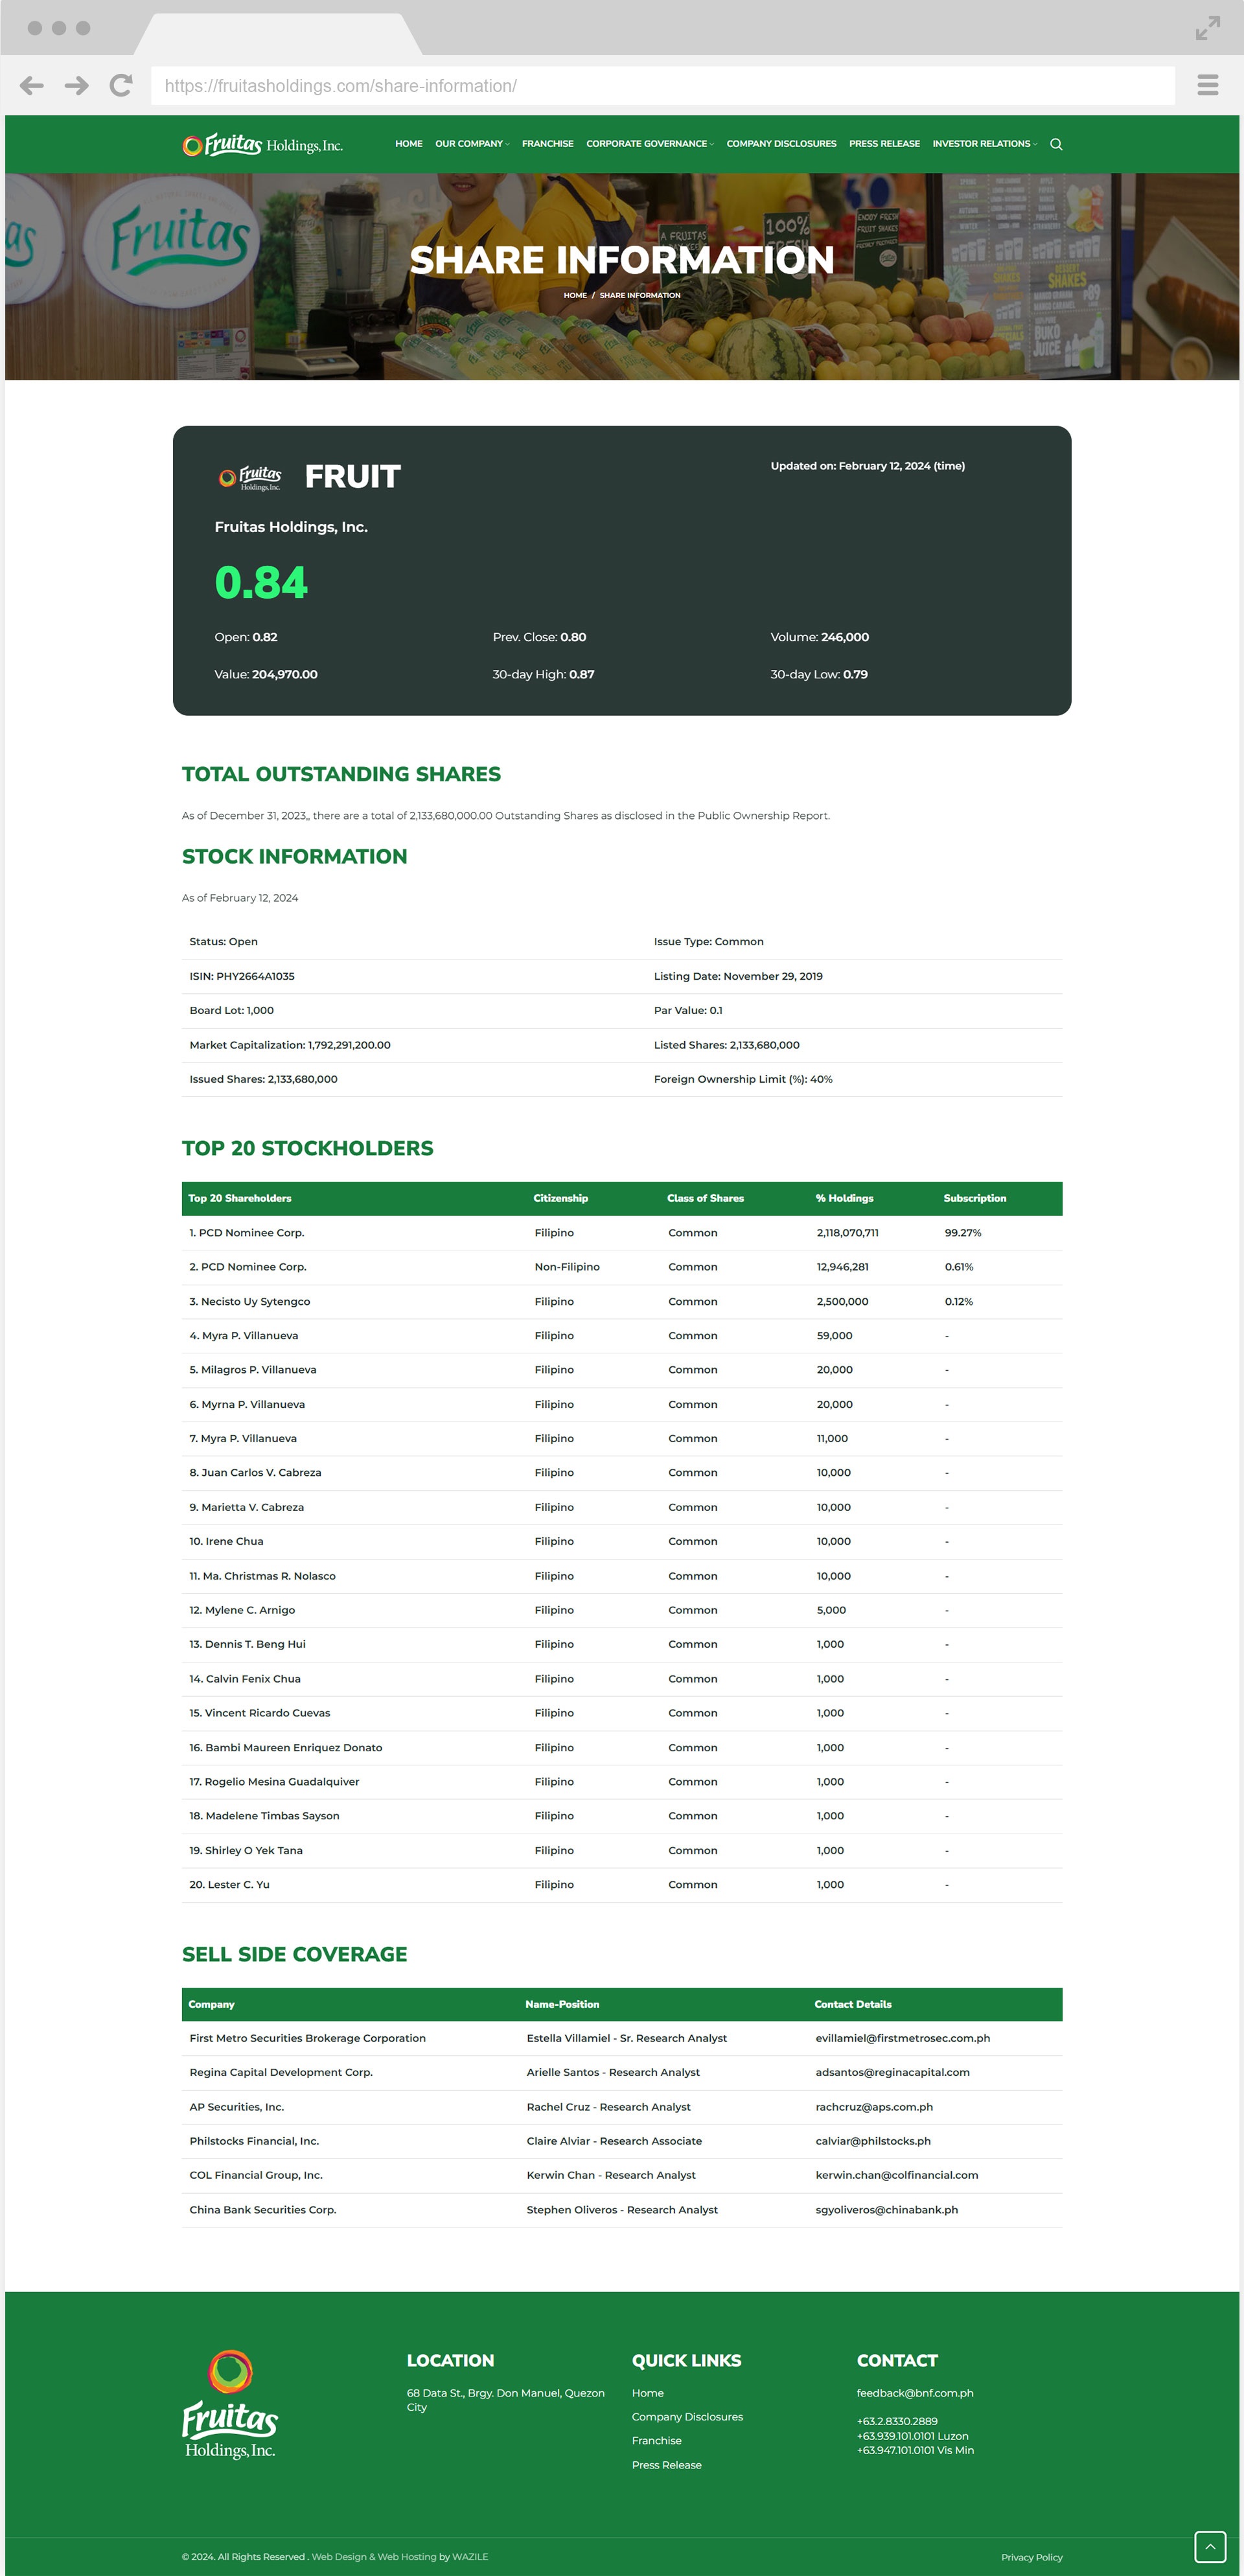The image size is (1244, 2576).
Task: Click the Board Lot 1,000 entry
Action: click(231, 1010)
